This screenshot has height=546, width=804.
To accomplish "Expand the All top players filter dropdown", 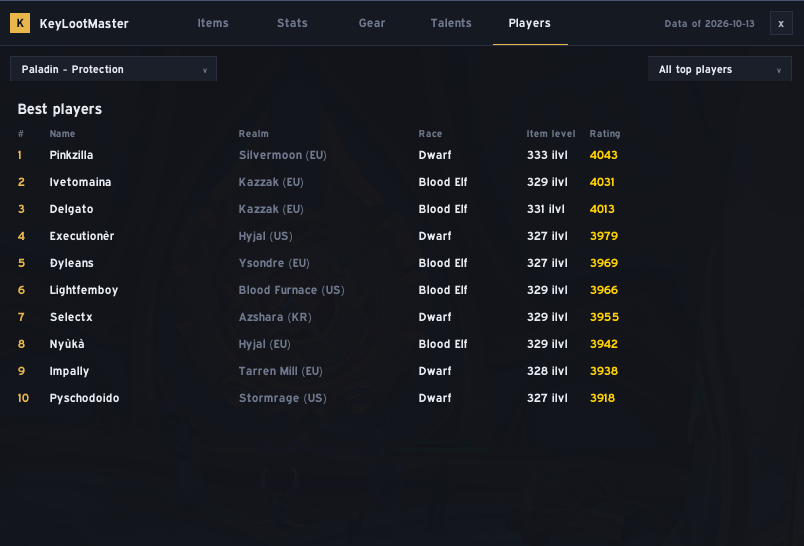I will coord(719,69).
